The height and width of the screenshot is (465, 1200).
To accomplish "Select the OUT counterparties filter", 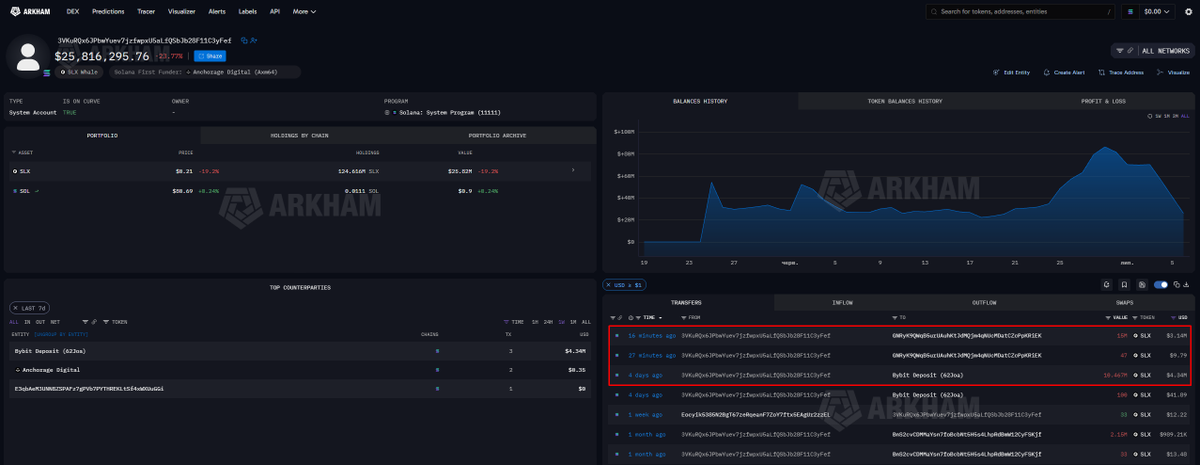I will tap(40, 322).
